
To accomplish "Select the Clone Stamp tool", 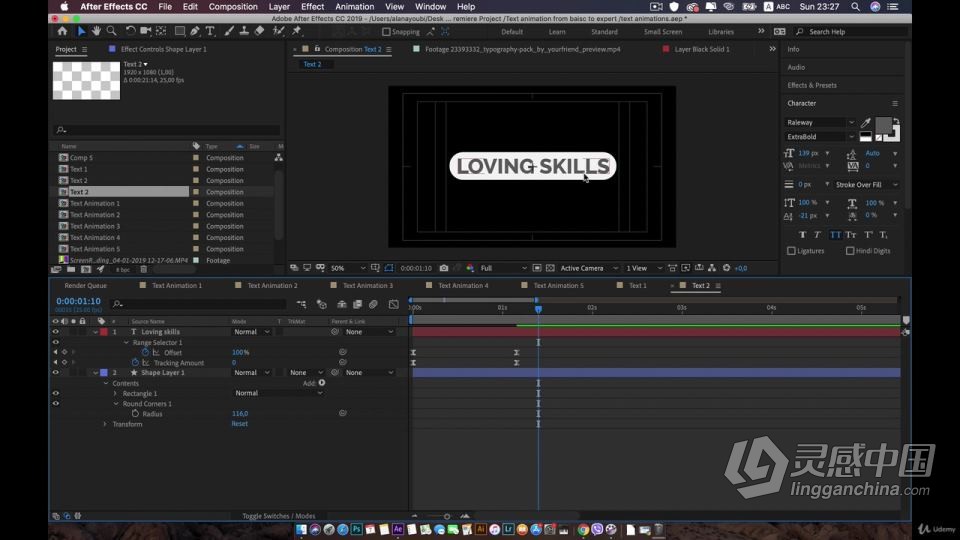I will click(x=244, y=31).
